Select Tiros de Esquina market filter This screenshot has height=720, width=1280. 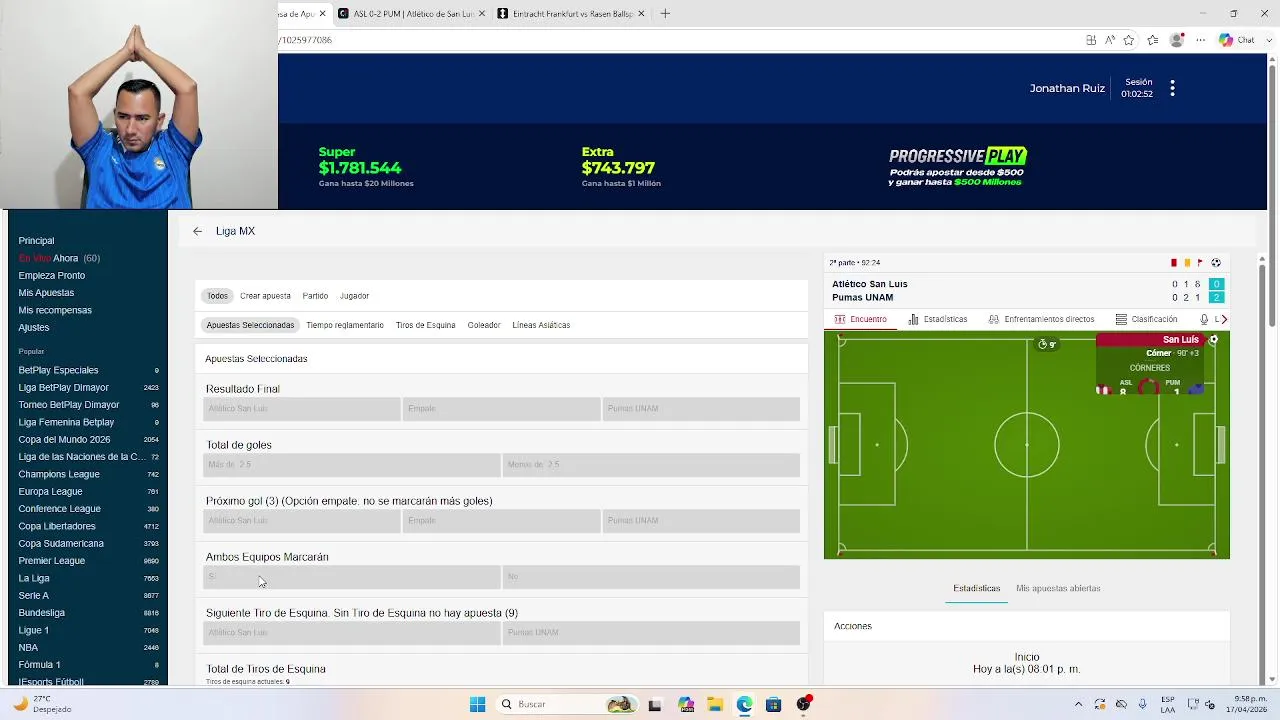point(425,325)
